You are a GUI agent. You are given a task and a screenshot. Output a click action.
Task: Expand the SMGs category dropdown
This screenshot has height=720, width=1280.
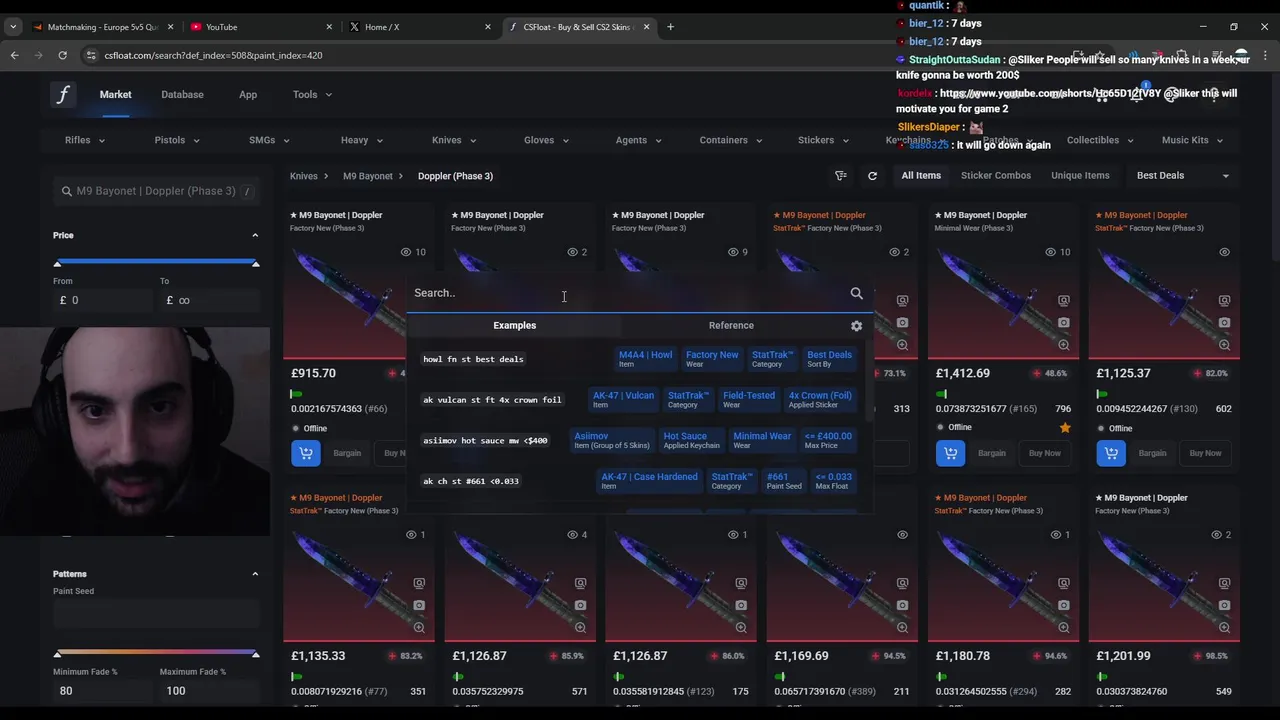tap(269, 140)
